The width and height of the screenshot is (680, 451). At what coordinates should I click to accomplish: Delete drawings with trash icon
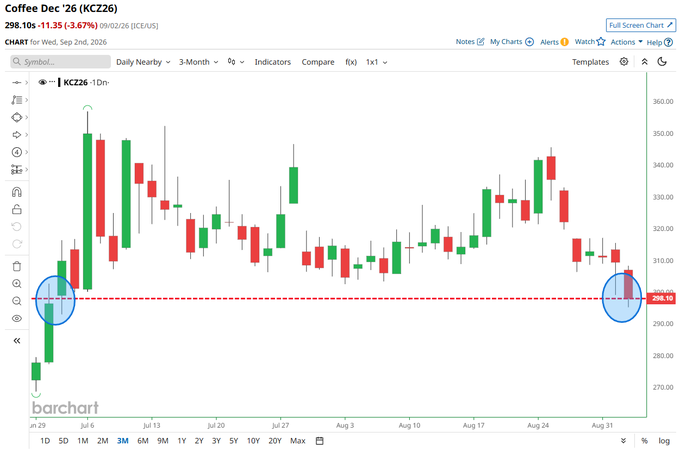pyautogui.click(x=16, y=266)
